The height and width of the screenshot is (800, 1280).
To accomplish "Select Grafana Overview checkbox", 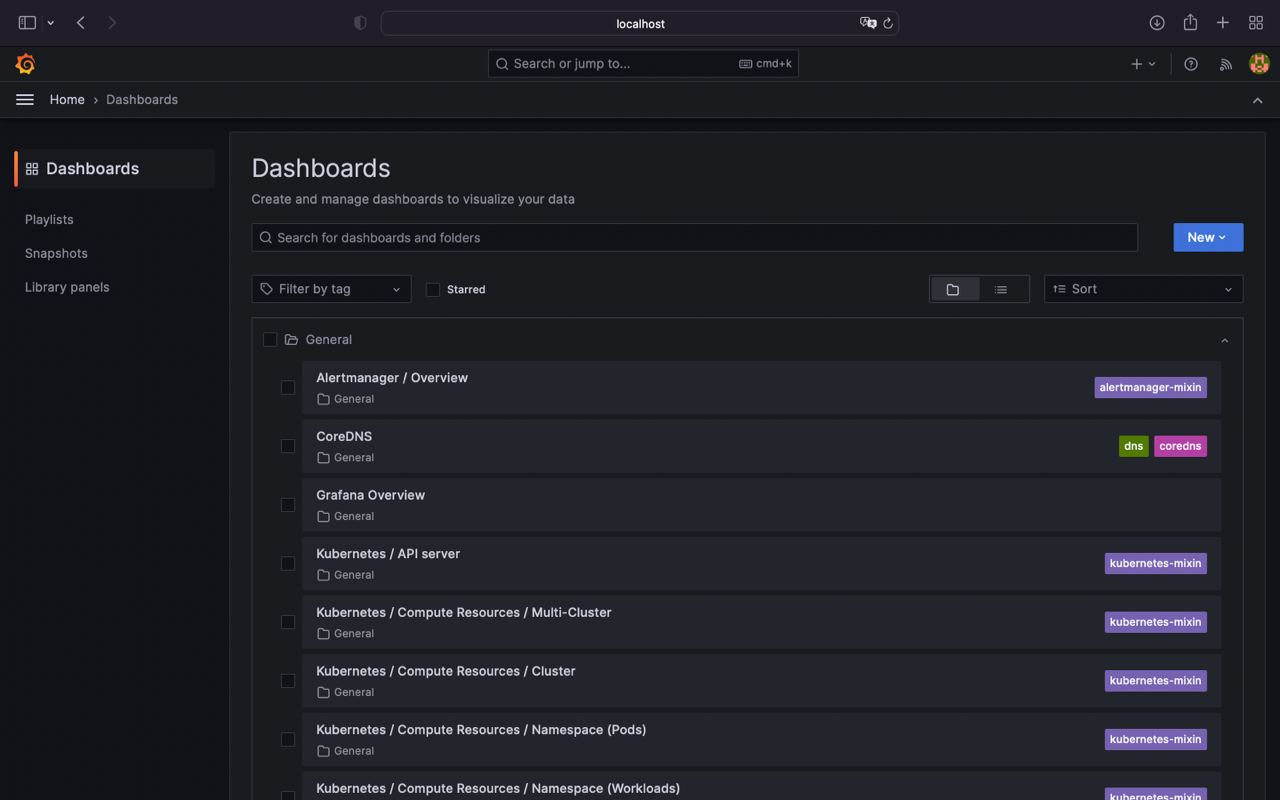I will [x=288, y=505].
